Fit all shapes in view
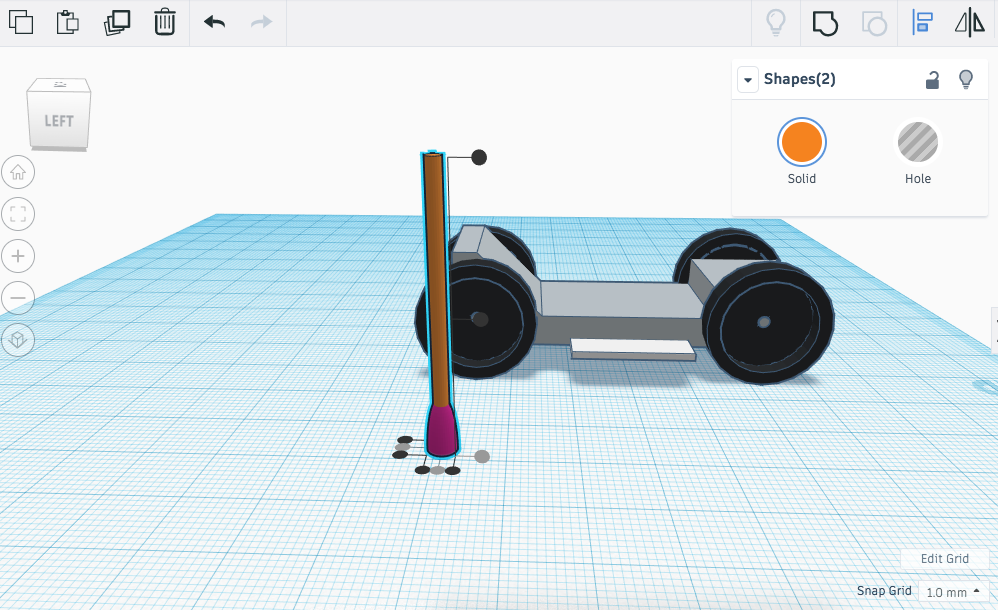The image size is (998, 610). pyautogui.click(x=18, y=214)
